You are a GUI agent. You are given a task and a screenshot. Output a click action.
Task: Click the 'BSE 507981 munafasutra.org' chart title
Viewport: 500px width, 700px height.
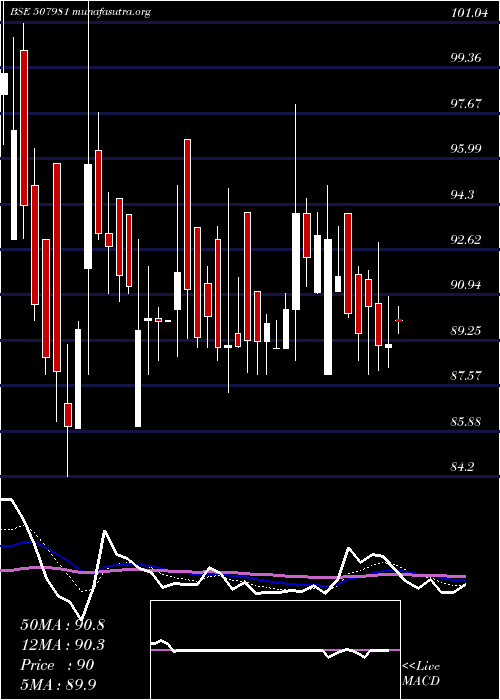tap(80, 12)
